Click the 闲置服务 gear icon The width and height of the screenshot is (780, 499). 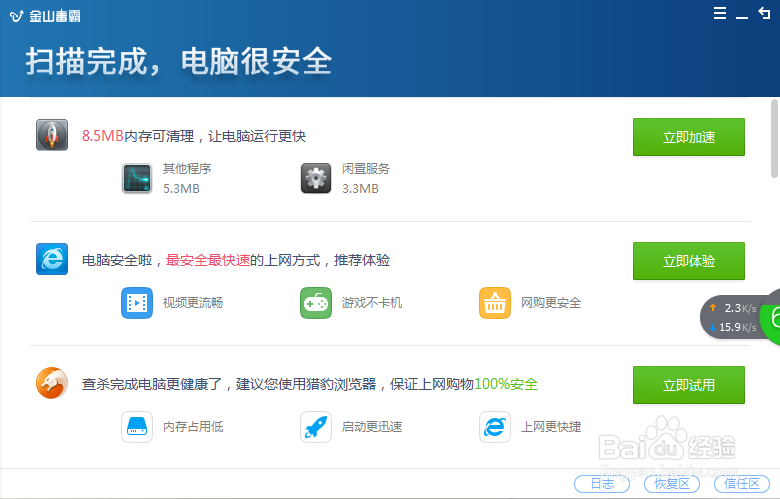click(316, 178)
